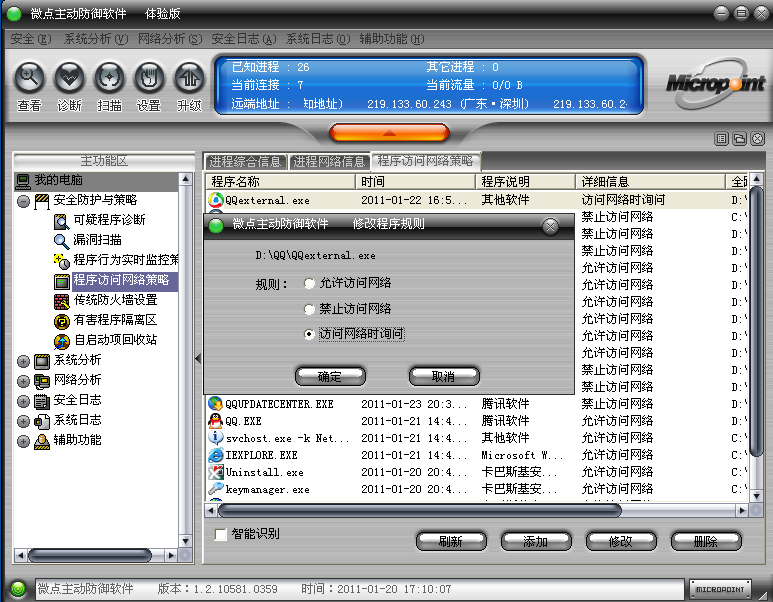The image size is (773, 602).
Task: Expand the 安全日志 tree node
Action: coord(23,401)
